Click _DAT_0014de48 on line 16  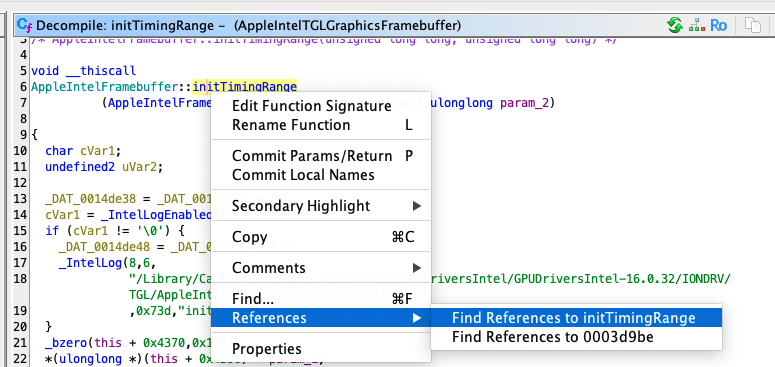coord(105,247)
